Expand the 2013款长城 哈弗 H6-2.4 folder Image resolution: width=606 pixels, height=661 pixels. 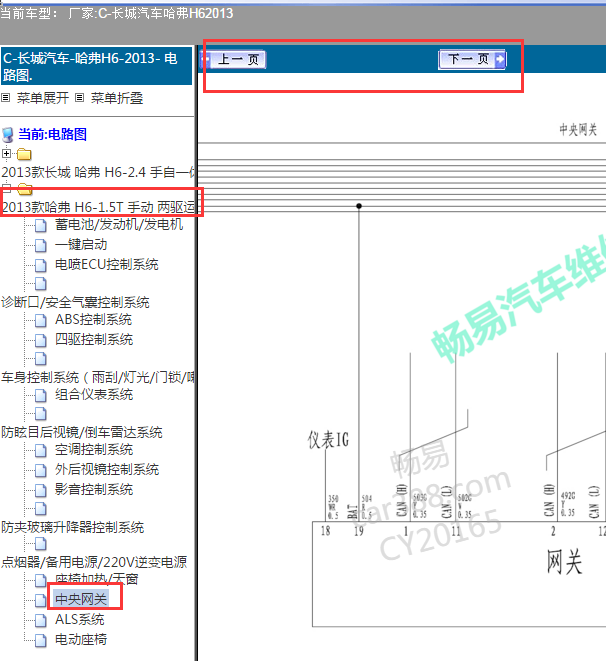point(6,153)
